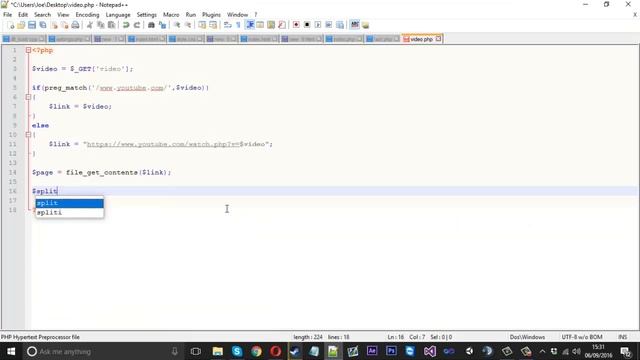
Task: Open the Window menu
Action: click(x=237, y=15)
